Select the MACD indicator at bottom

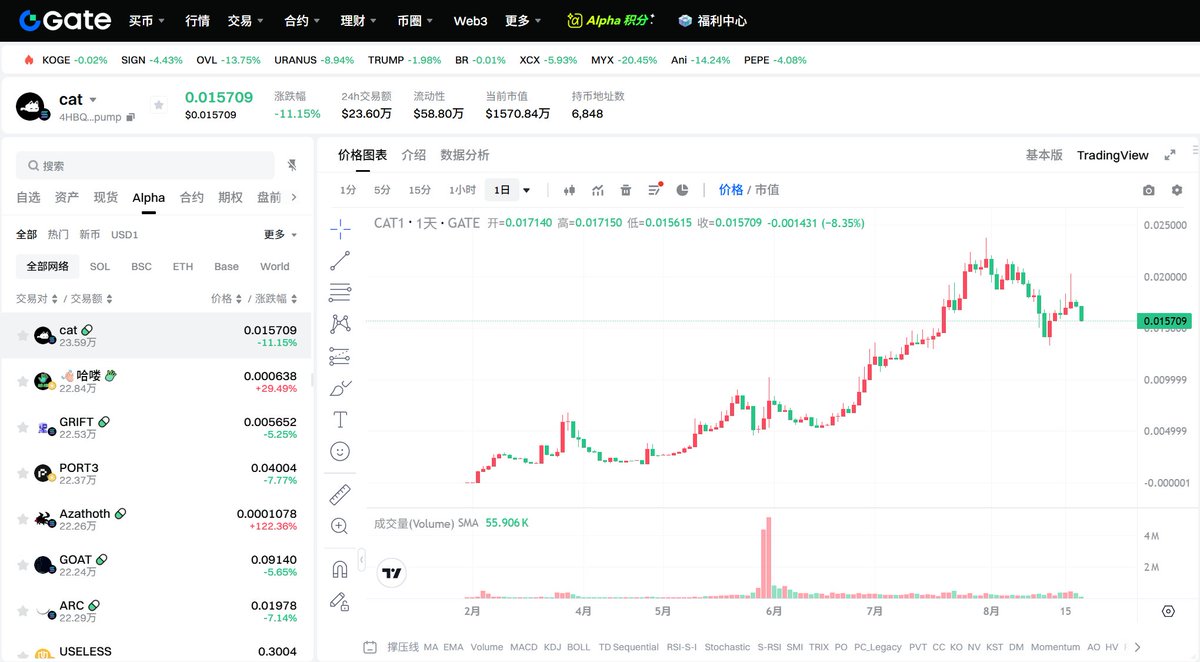click(x=523, y=647)
